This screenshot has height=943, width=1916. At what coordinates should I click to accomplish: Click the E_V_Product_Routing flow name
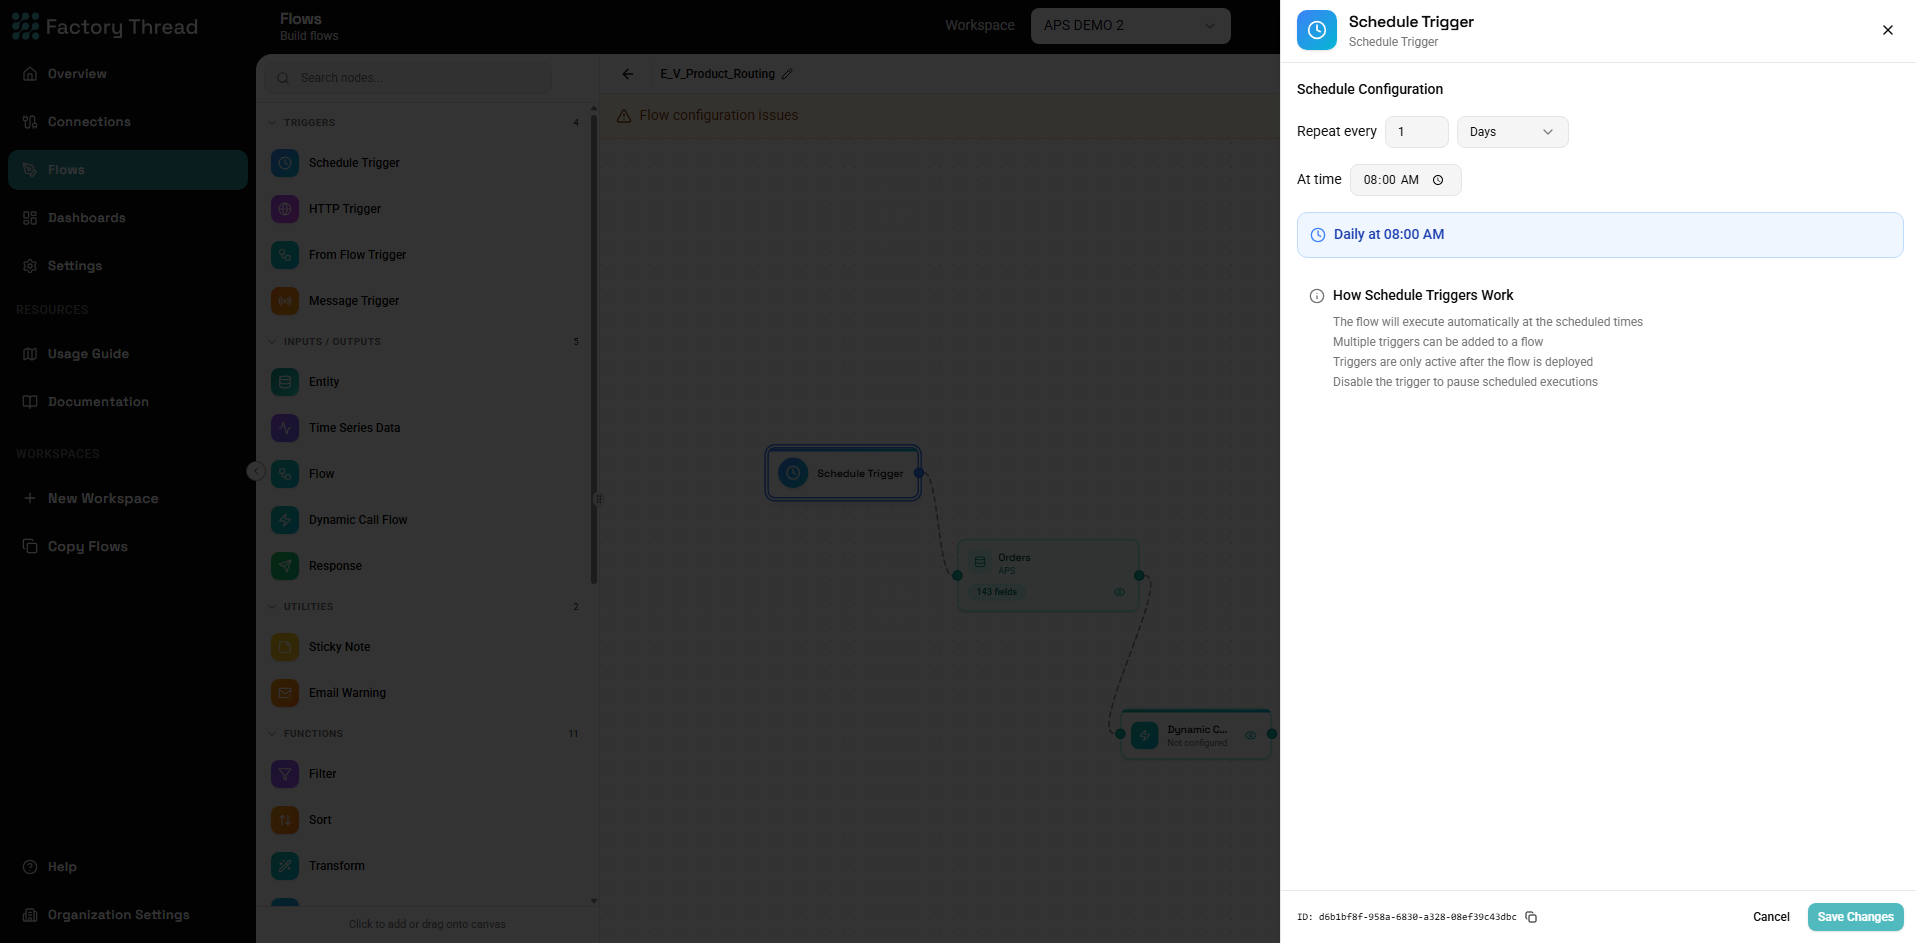717,74
